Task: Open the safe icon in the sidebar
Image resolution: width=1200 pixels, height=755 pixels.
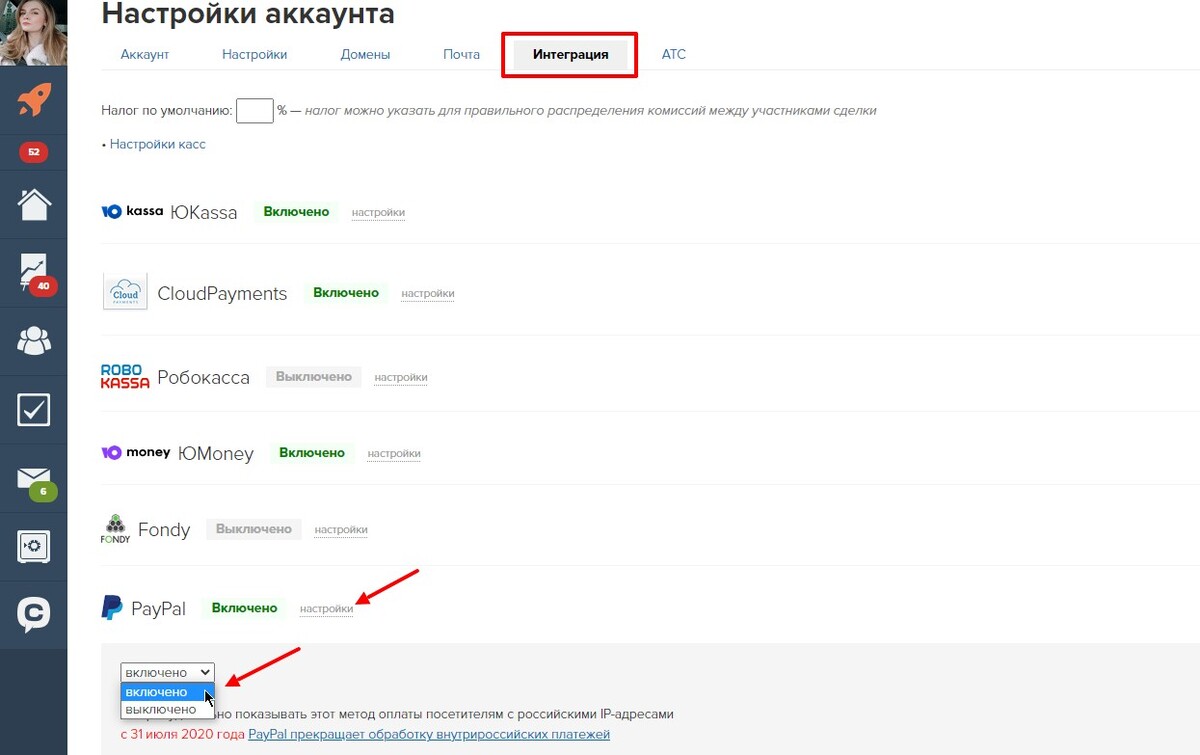Action: point(34,546)
